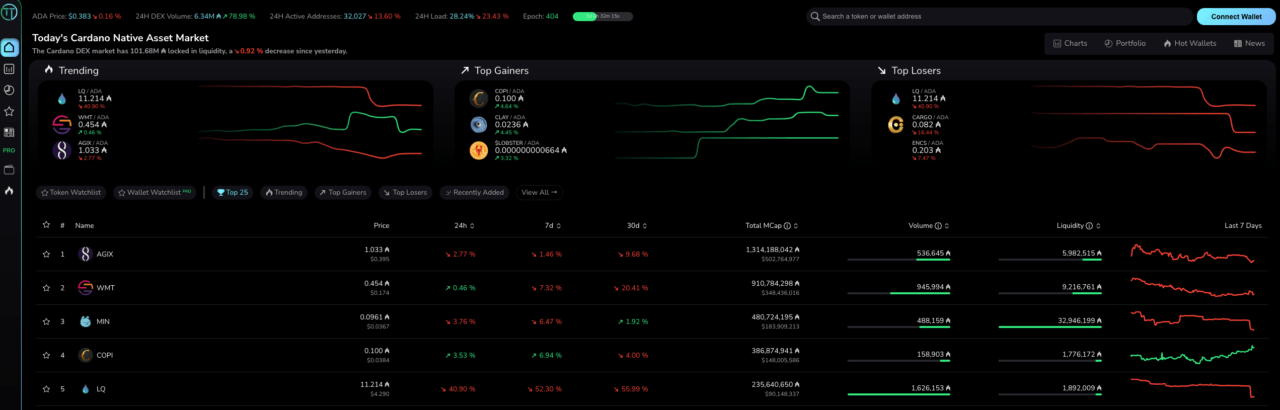
Task: Click the AGIX logo in Trending
Action: (60, 150)
